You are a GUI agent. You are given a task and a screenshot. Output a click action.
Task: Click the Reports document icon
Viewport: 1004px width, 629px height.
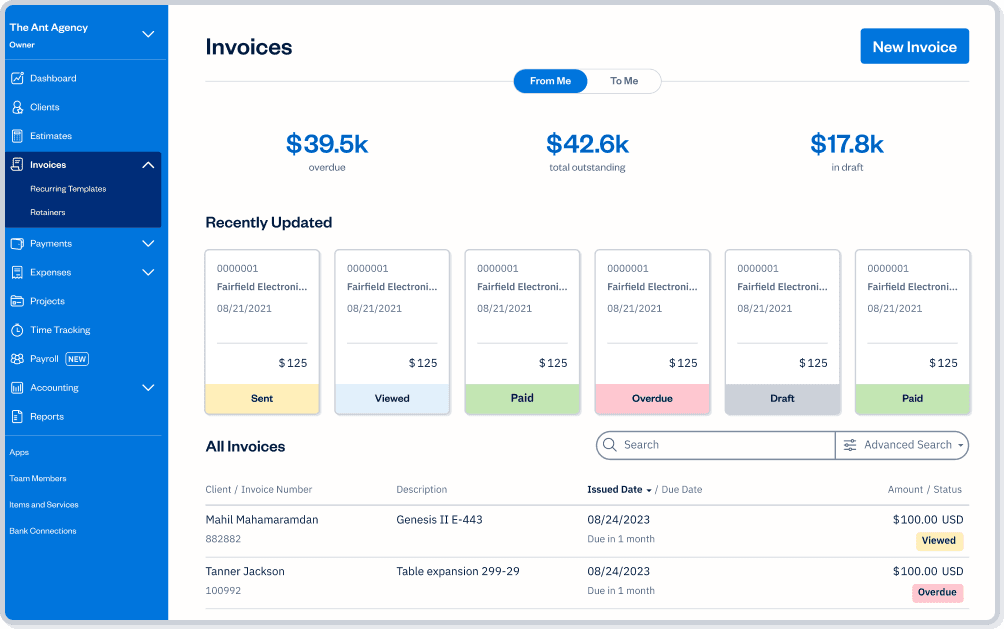17,417
